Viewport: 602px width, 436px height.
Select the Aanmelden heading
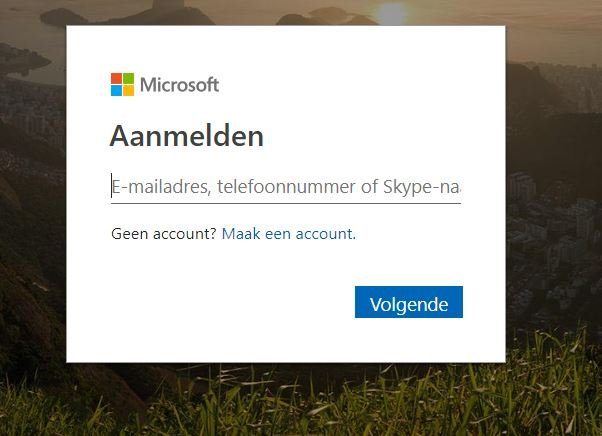(187, 136)
